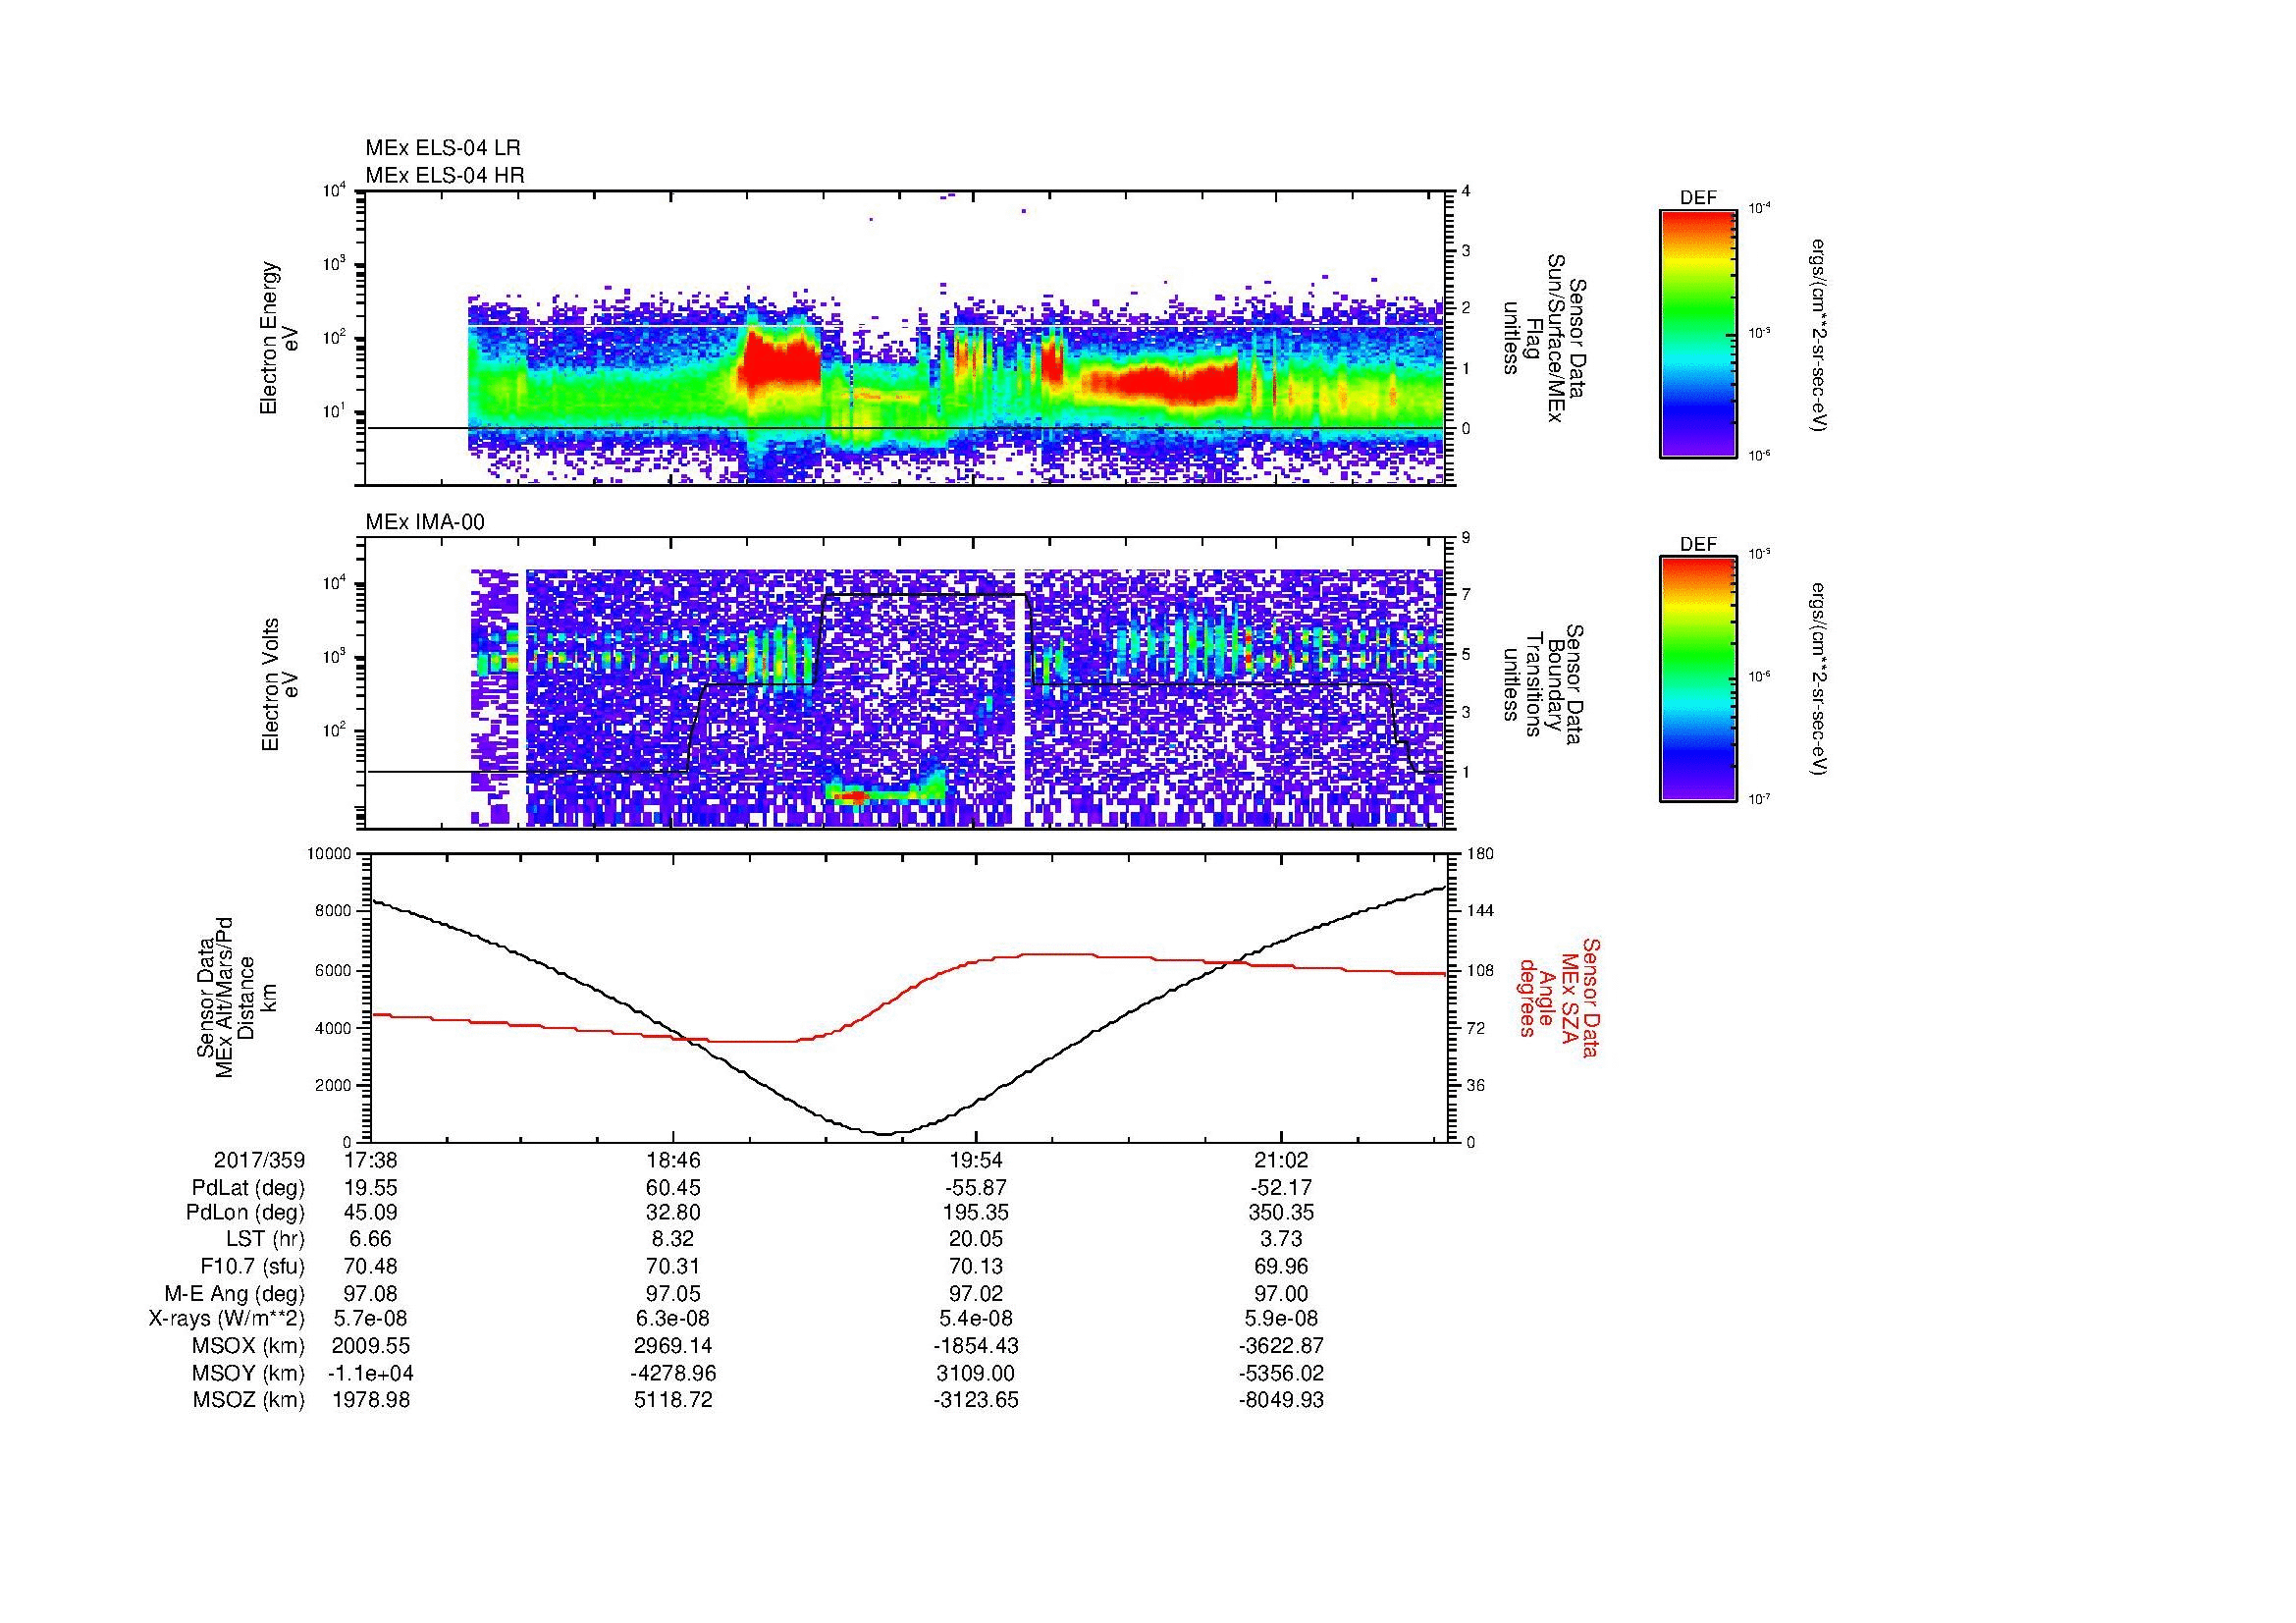This screenshot has width=2296, height=1623.
Task: Click the MSOY value '-1.1e+04'
Action: click(x=370, y=1373)
